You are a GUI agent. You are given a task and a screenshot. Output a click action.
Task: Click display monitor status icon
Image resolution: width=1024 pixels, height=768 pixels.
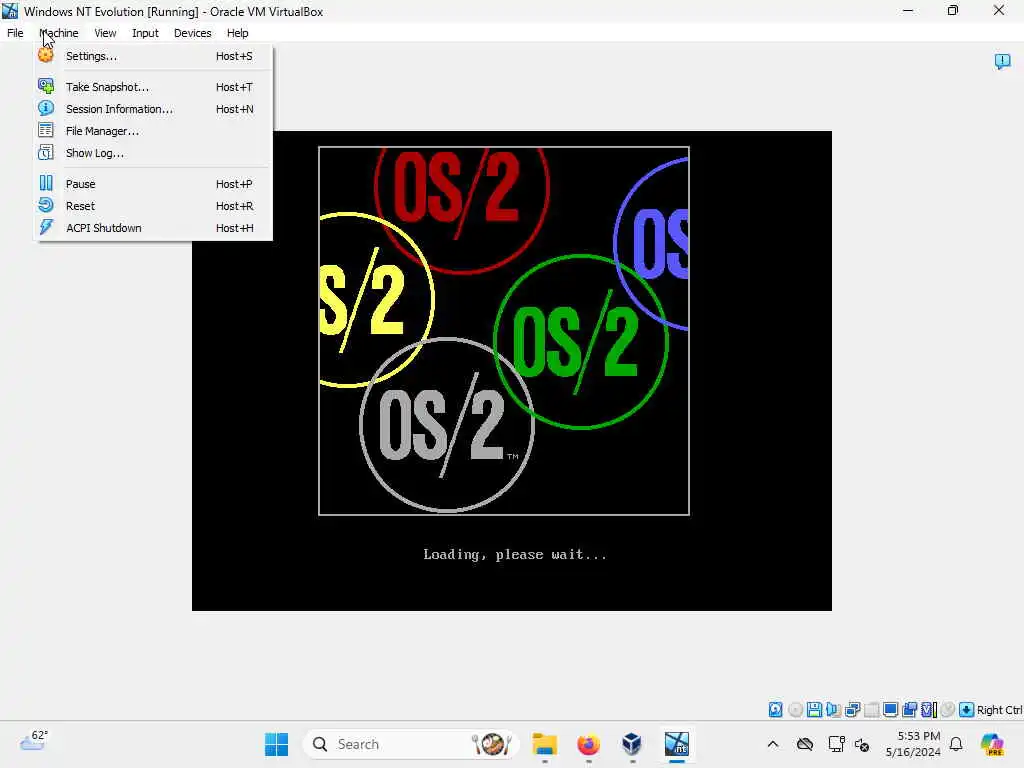[x=890, y=710]
